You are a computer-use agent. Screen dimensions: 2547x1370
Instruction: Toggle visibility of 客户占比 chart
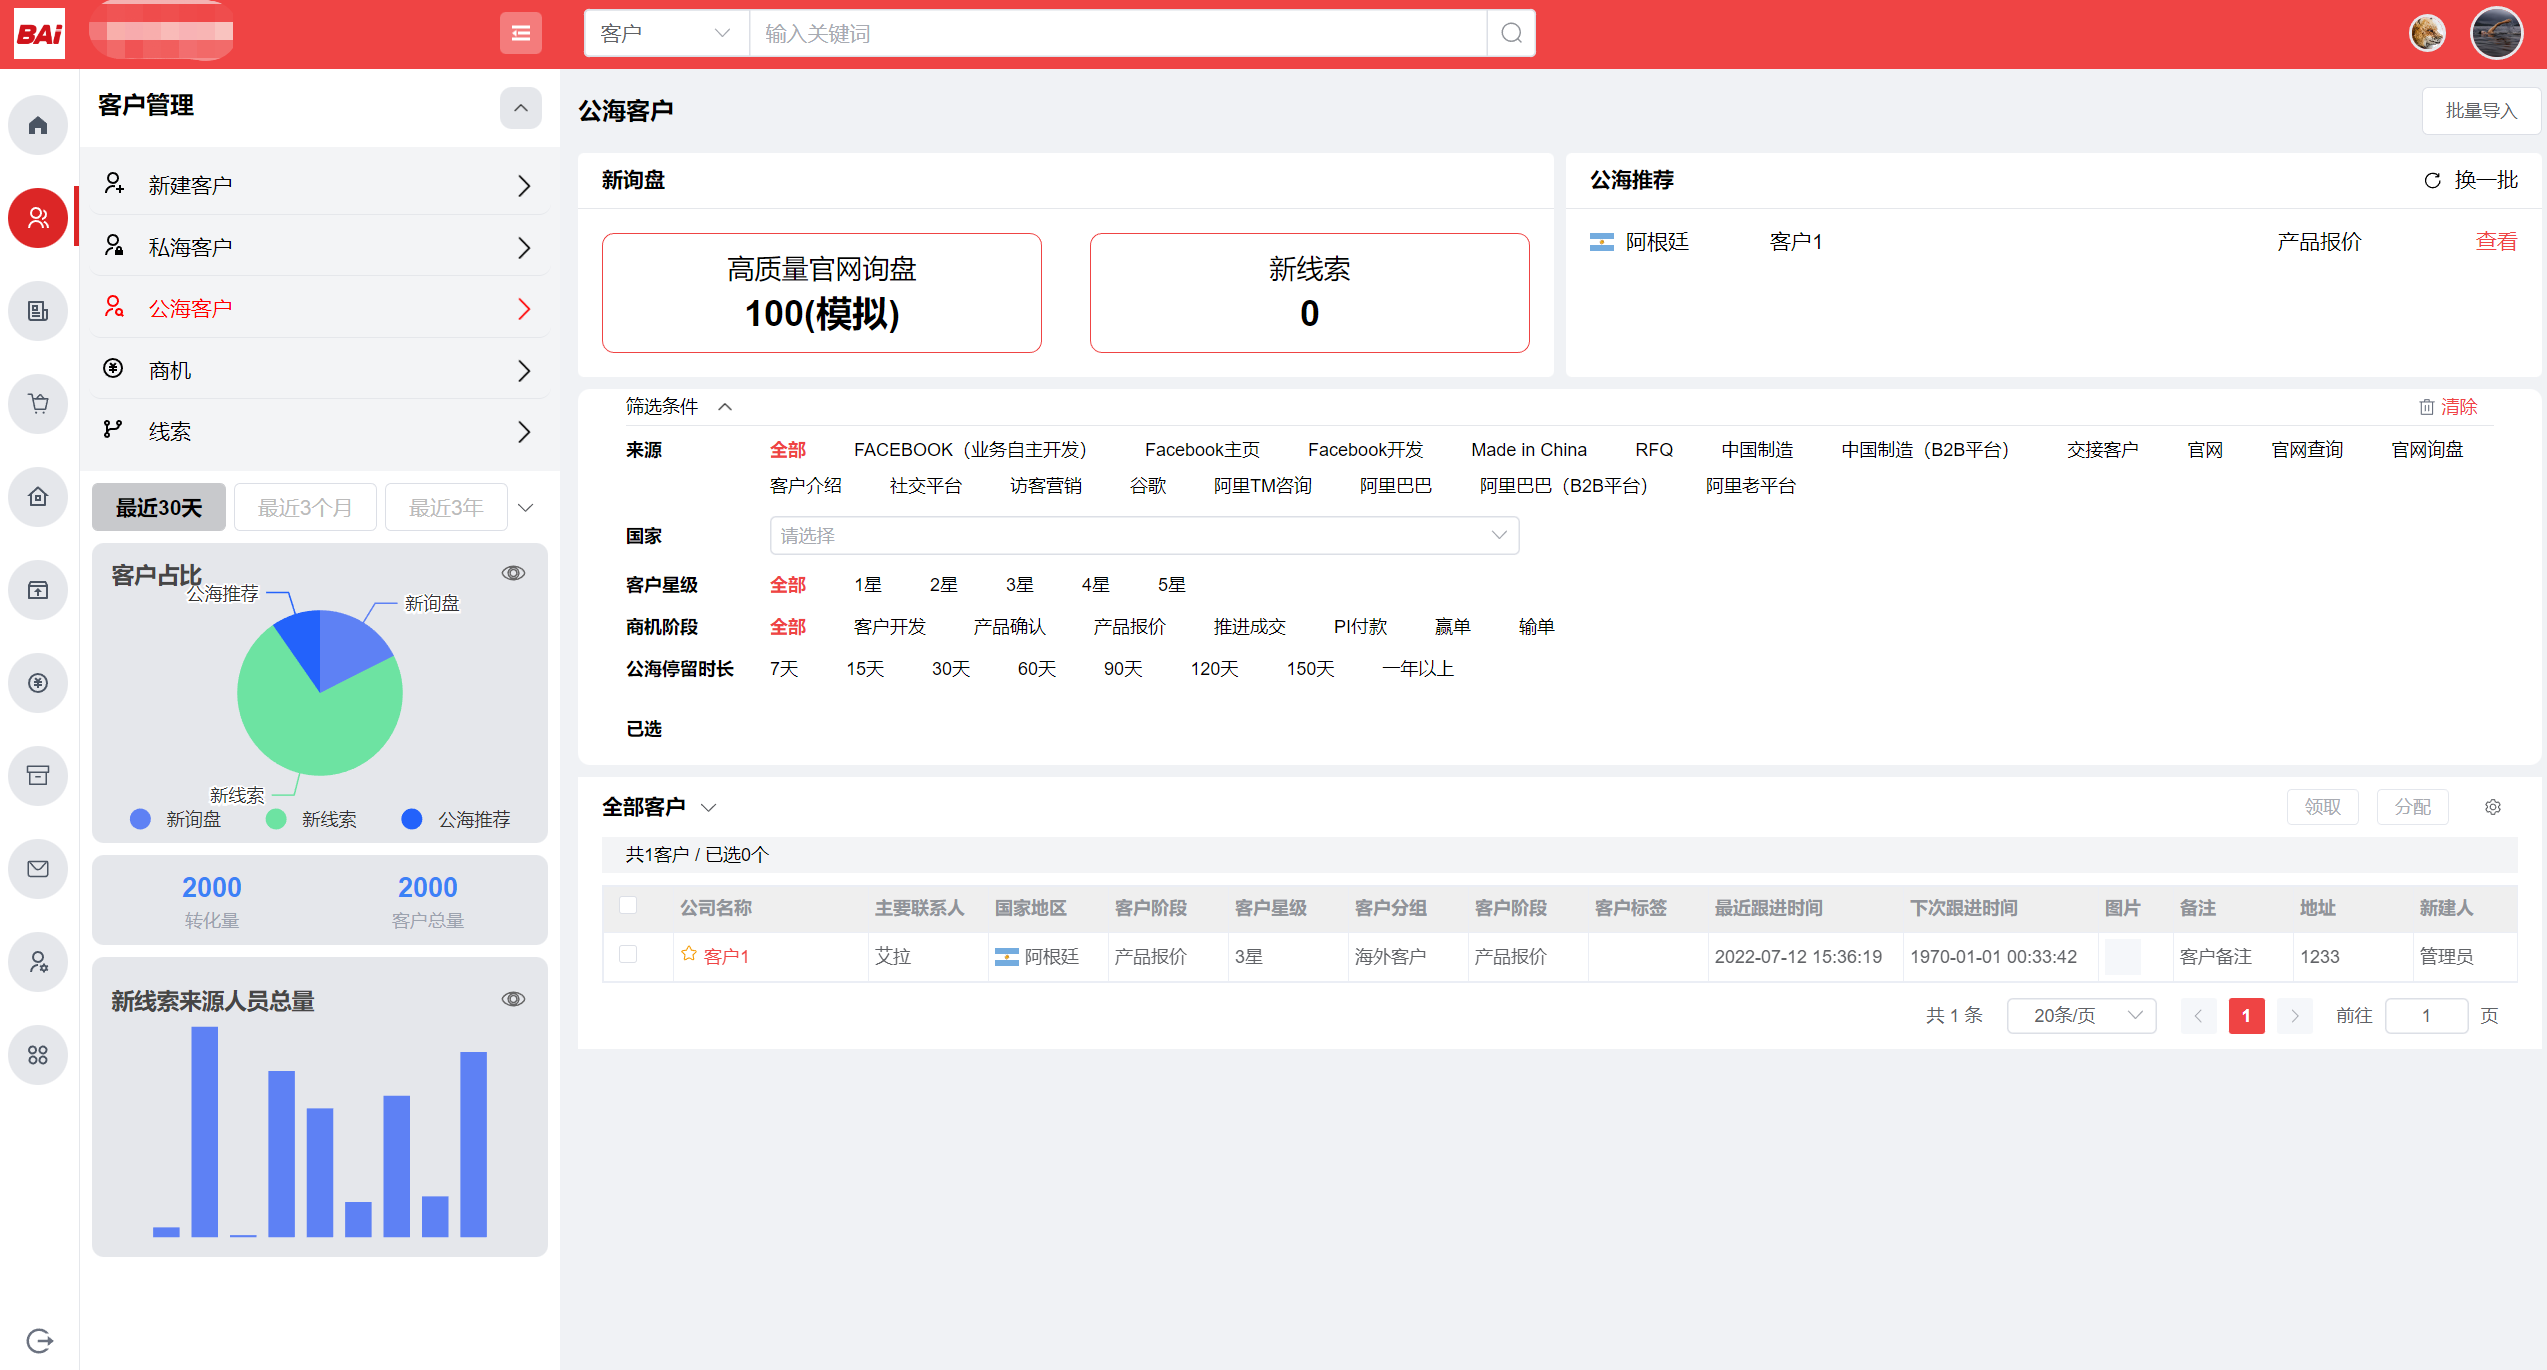tap(513, 573)
